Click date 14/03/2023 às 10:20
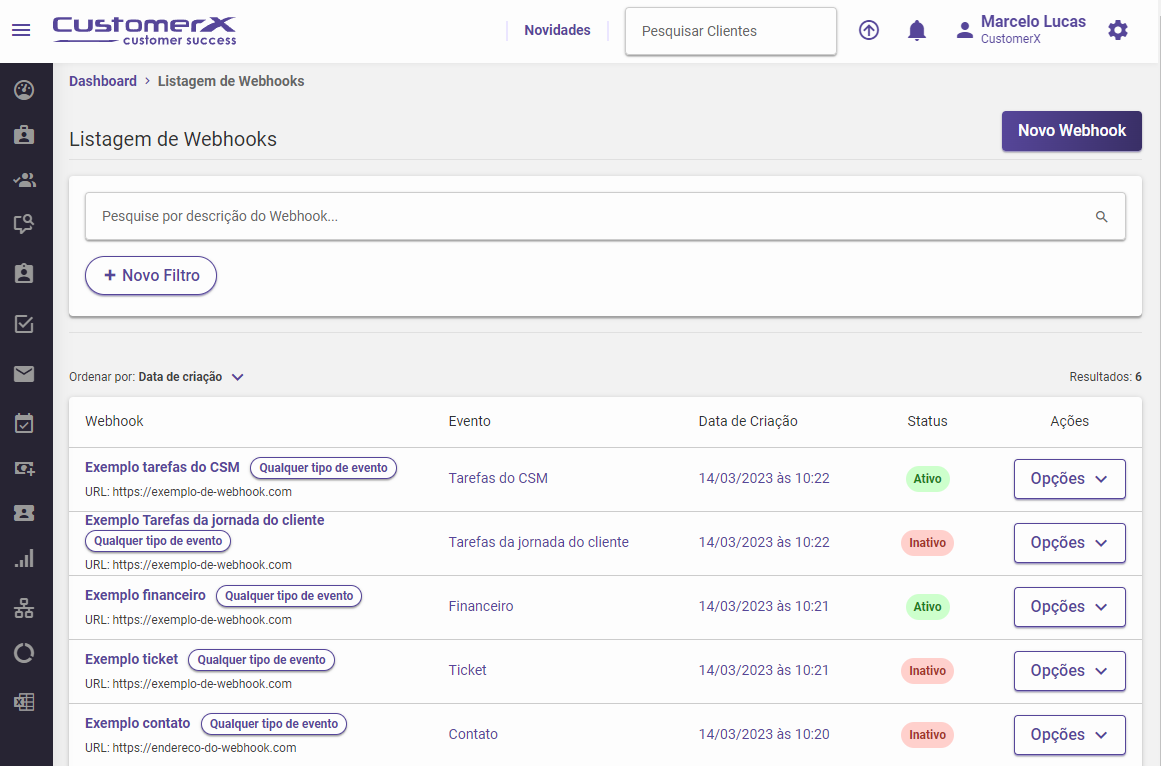The image size is (1161, 766). click(763, 734)
